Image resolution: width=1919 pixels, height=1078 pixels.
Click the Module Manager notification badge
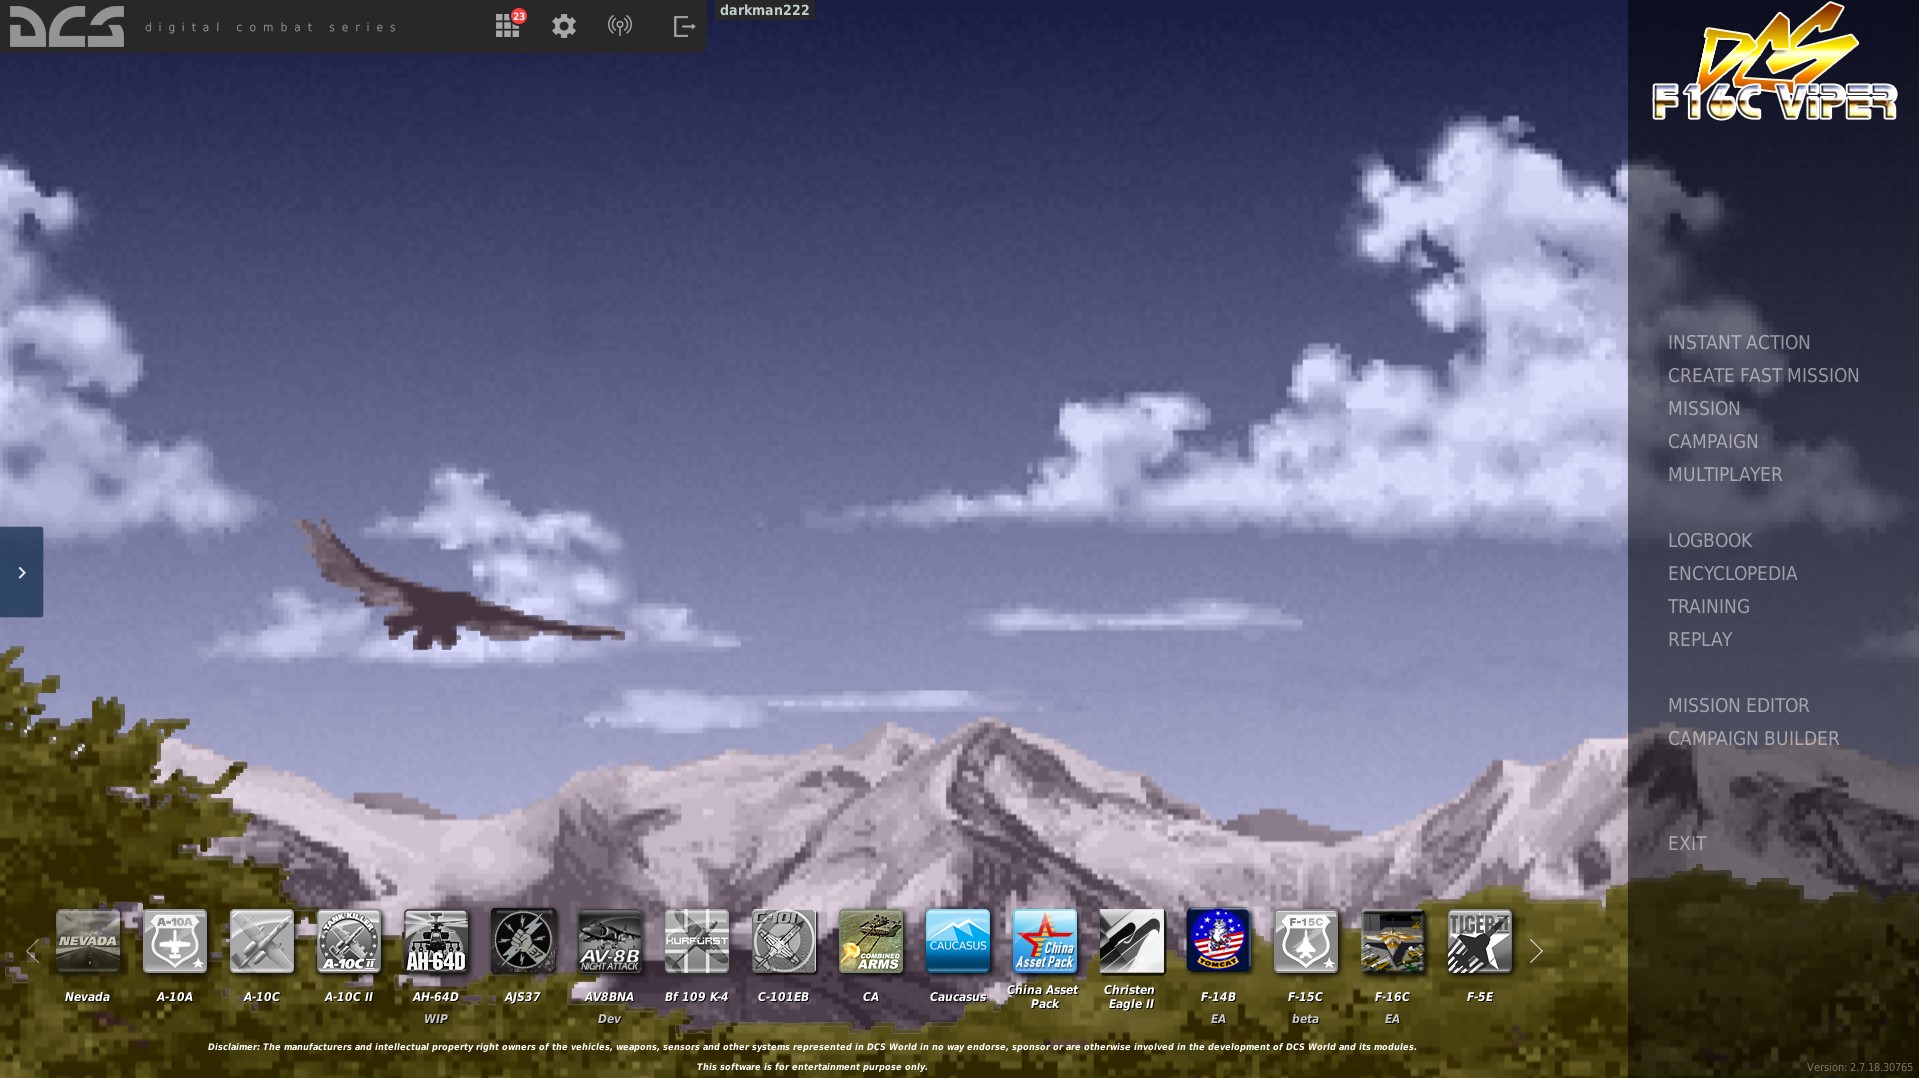click(519, 14)
